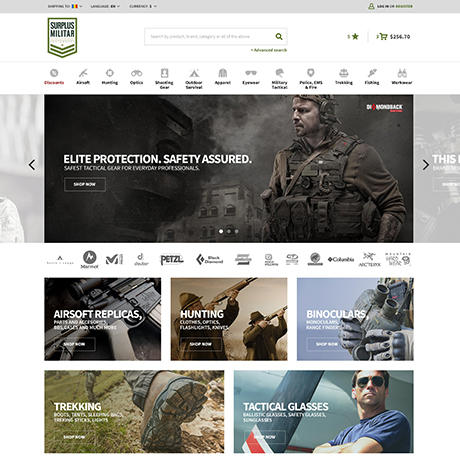460x460 pixels.
Task: Click Shop Now on the Elite Protection banner
Action: [x=85, y=184]
